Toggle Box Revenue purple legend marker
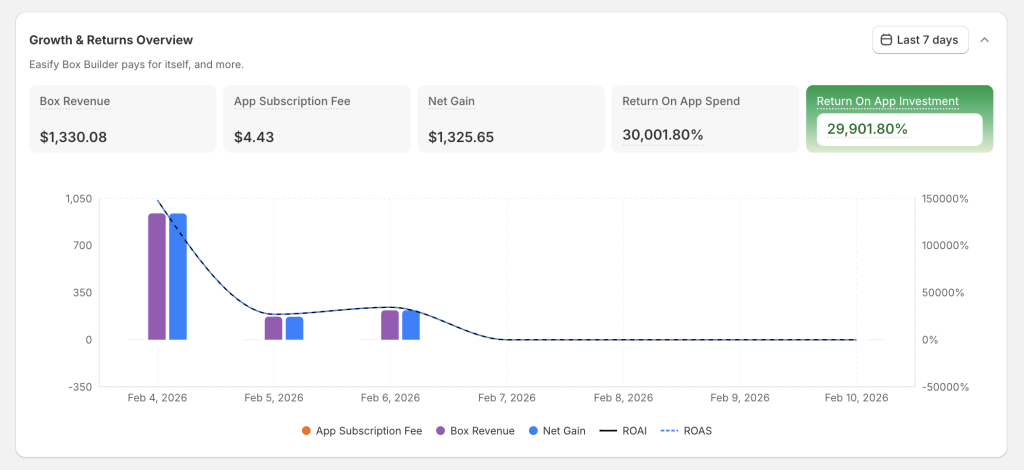Image resolution: width=1024 pixels, height=470 pixels. [440, 431]
